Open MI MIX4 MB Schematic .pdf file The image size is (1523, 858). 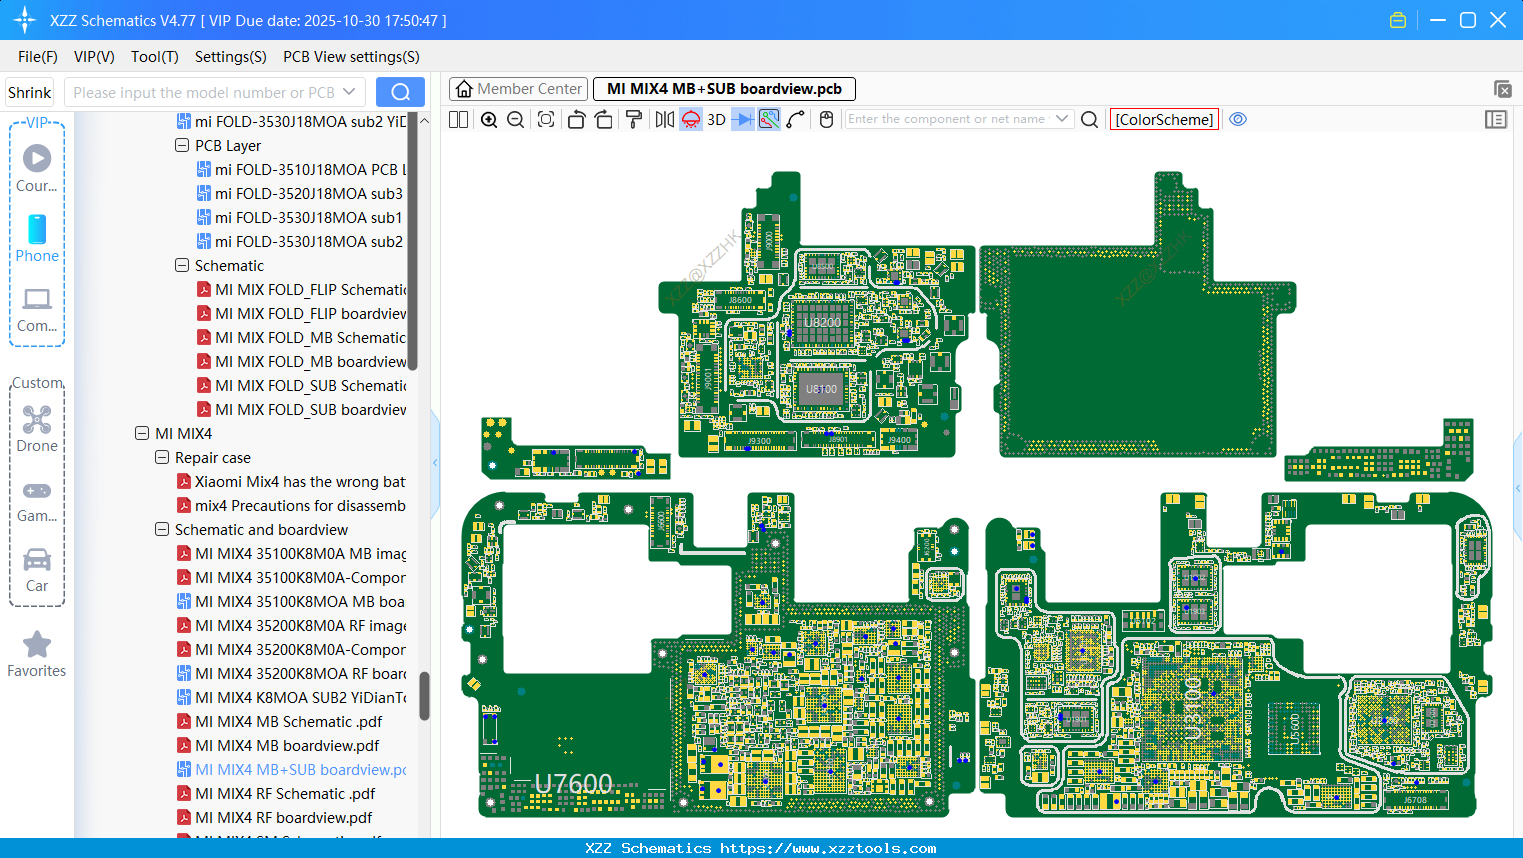pyautogui.click(x=288, y=722)
